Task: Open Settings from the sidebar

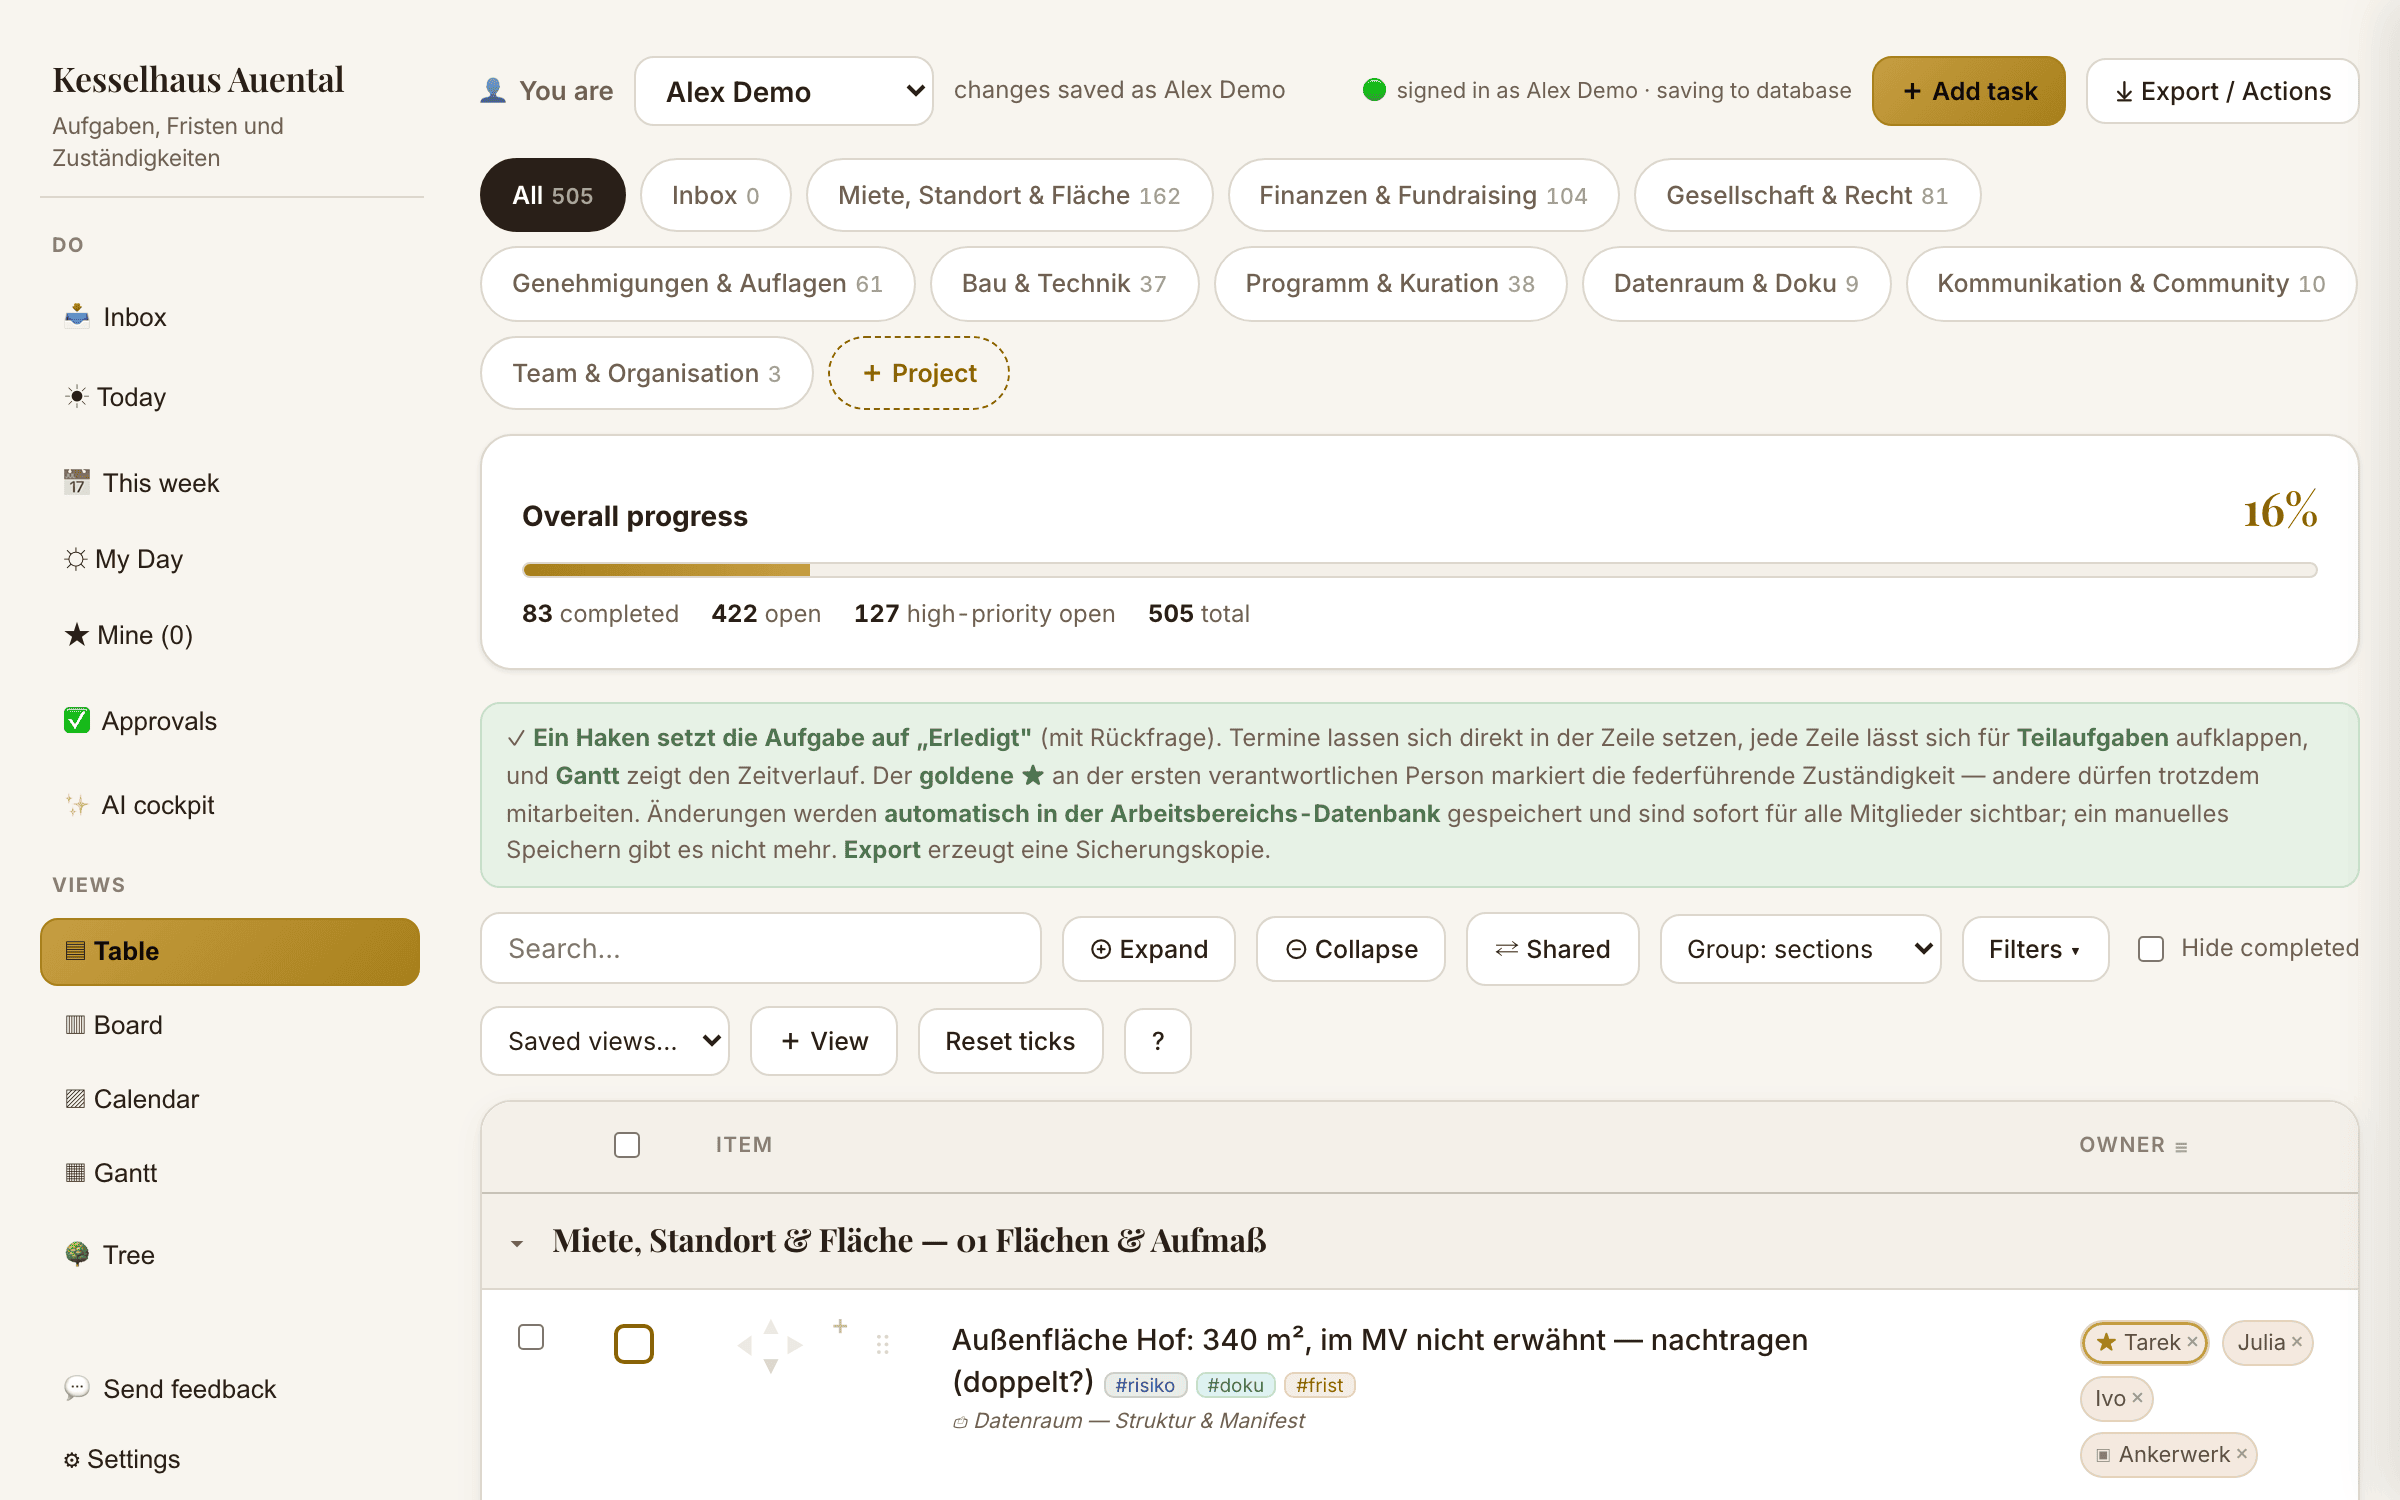Action: (230, 1459)
